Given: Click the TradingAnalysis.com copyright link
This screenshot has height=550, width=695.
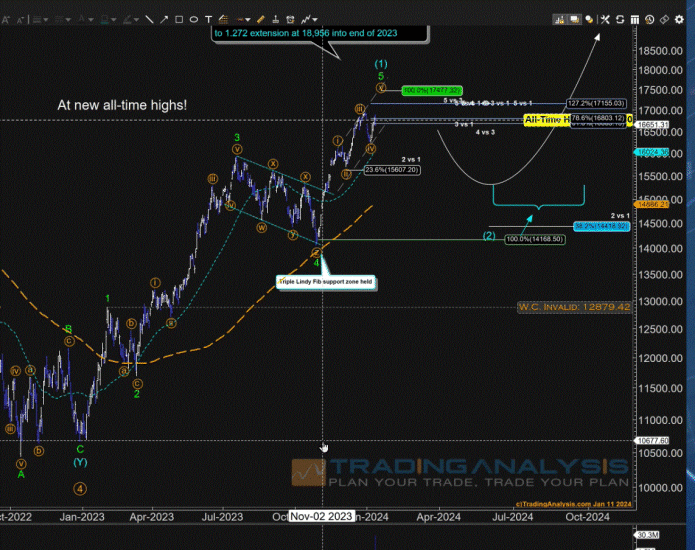Looking at the screenshot, I should (x=571, y=503).
